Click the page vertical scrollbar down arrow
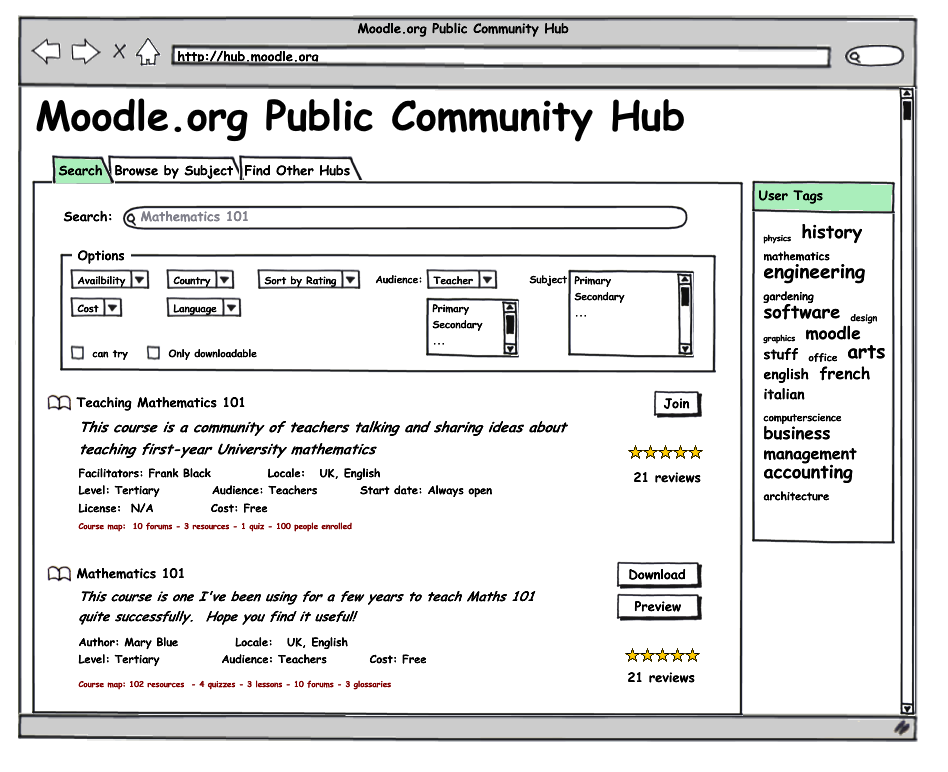 907,708
